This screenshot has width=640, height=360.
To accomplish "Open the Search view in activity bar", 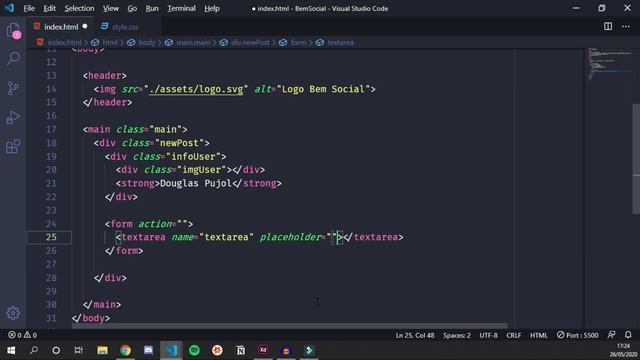I will (13, 58).
